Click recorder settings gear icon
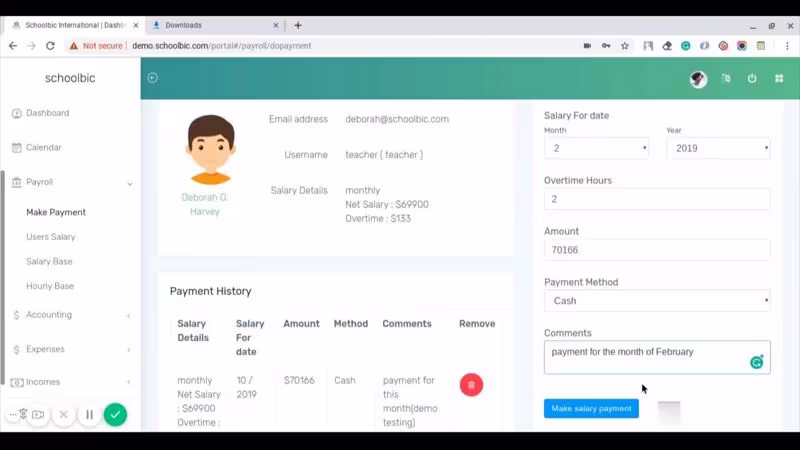Screen dimensions: 800x450 click(x=23, y=413)
